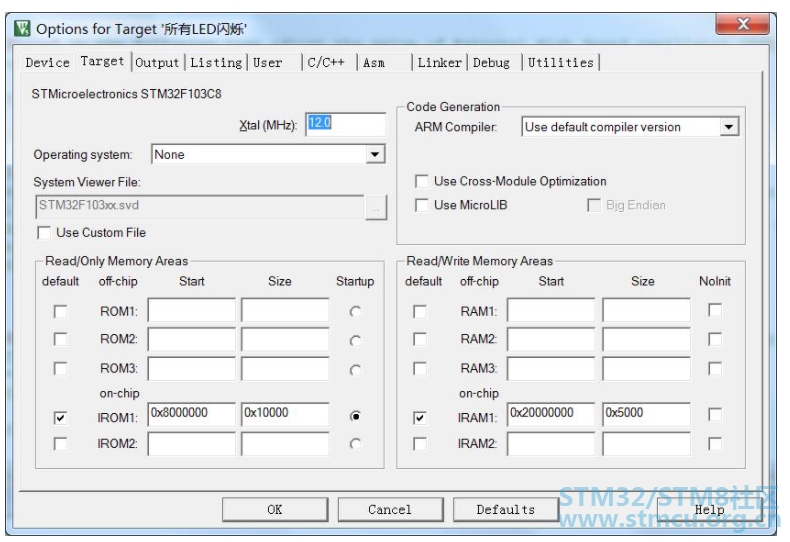Screen dimensions: 790x542
Task: Check the ROM3 default checkbox
Action: coord(60,369)
